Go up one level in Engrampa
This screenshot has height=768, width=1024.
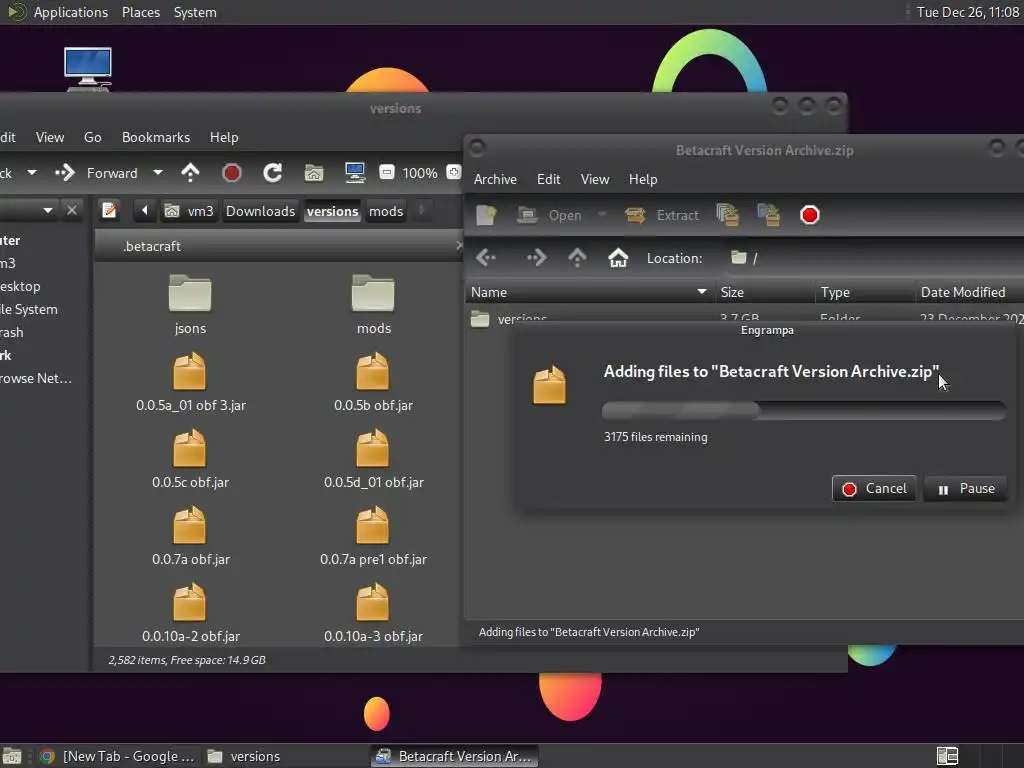pos(577,258)
